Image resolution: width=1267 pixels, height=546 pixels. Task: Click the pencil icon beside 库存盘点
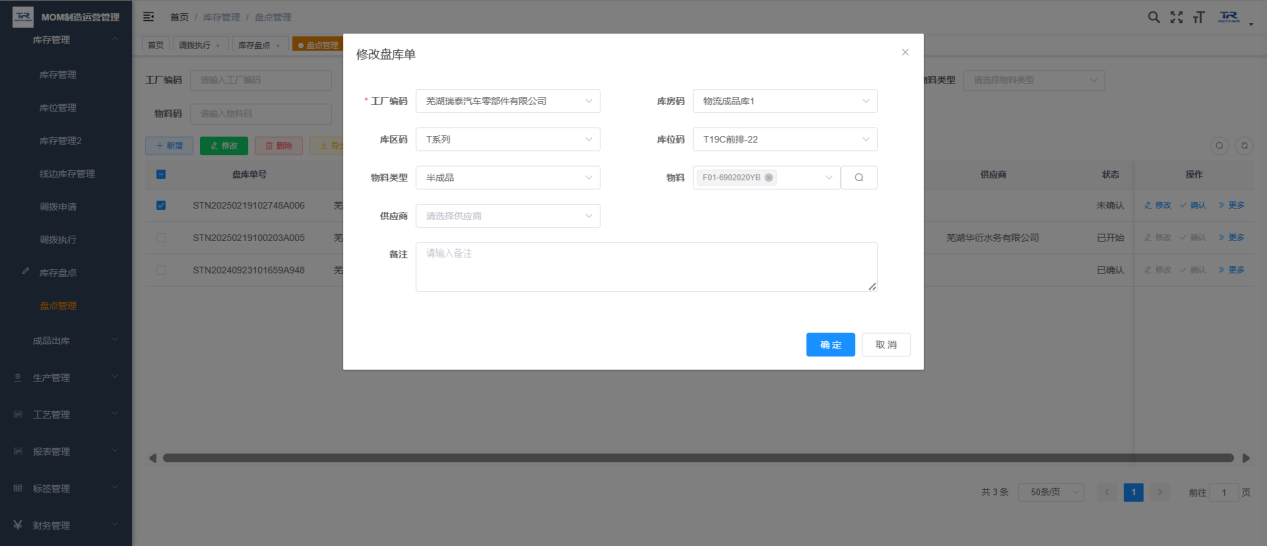pyautogui.click(x=25, y=272)
